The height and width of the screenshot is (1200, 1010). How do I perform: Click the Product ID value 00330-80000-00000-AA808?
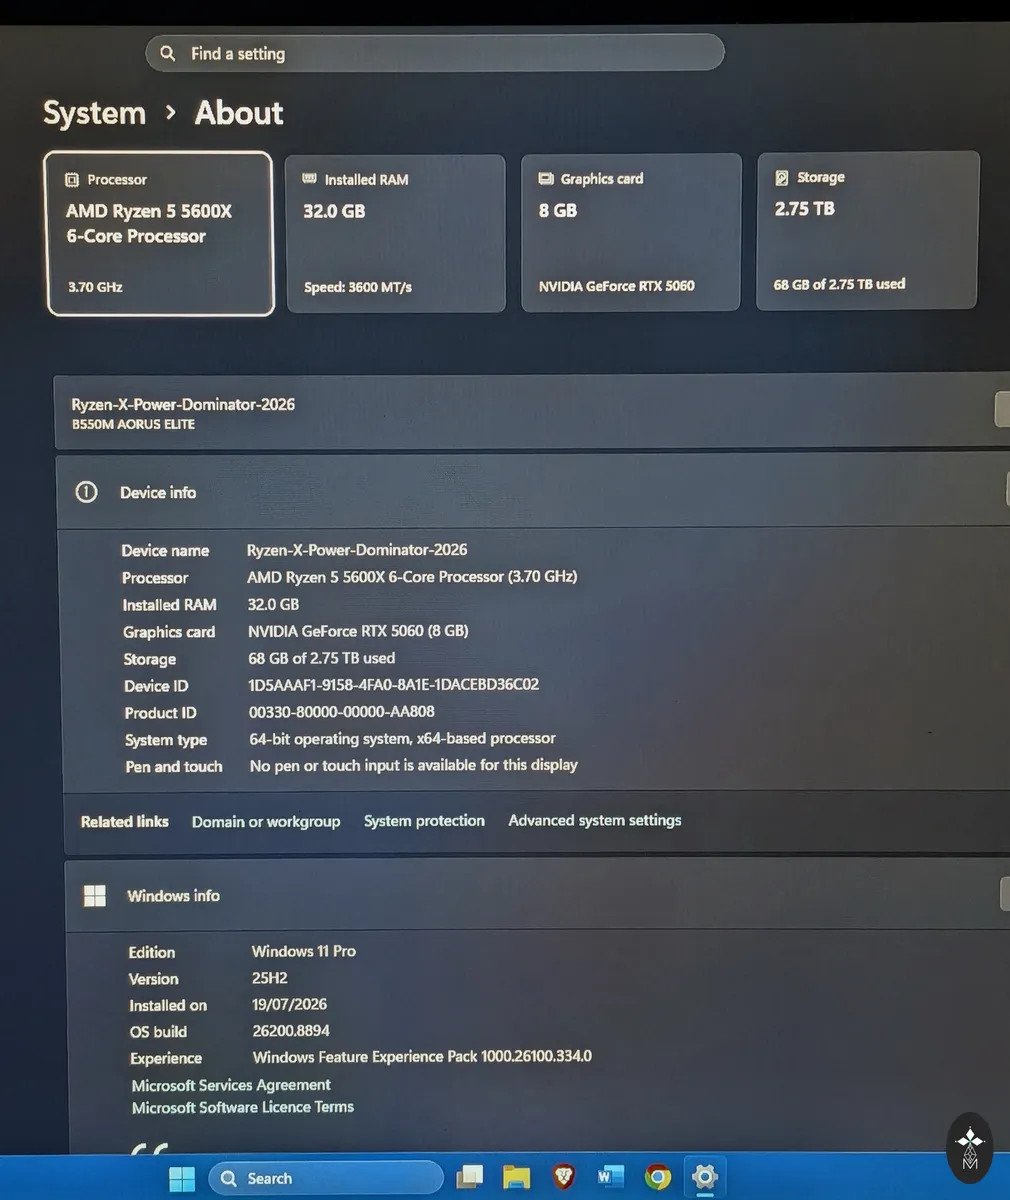pyautogui.click(x=342, y=712)
